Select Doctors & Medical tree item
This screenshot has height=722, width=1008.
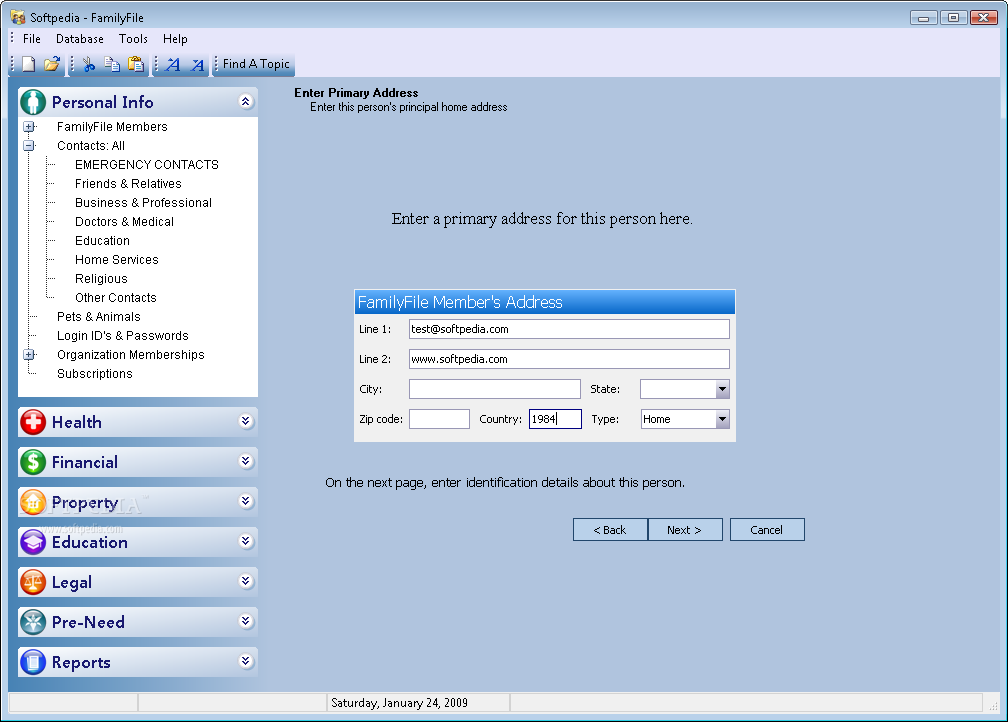(x=124, y=221)
